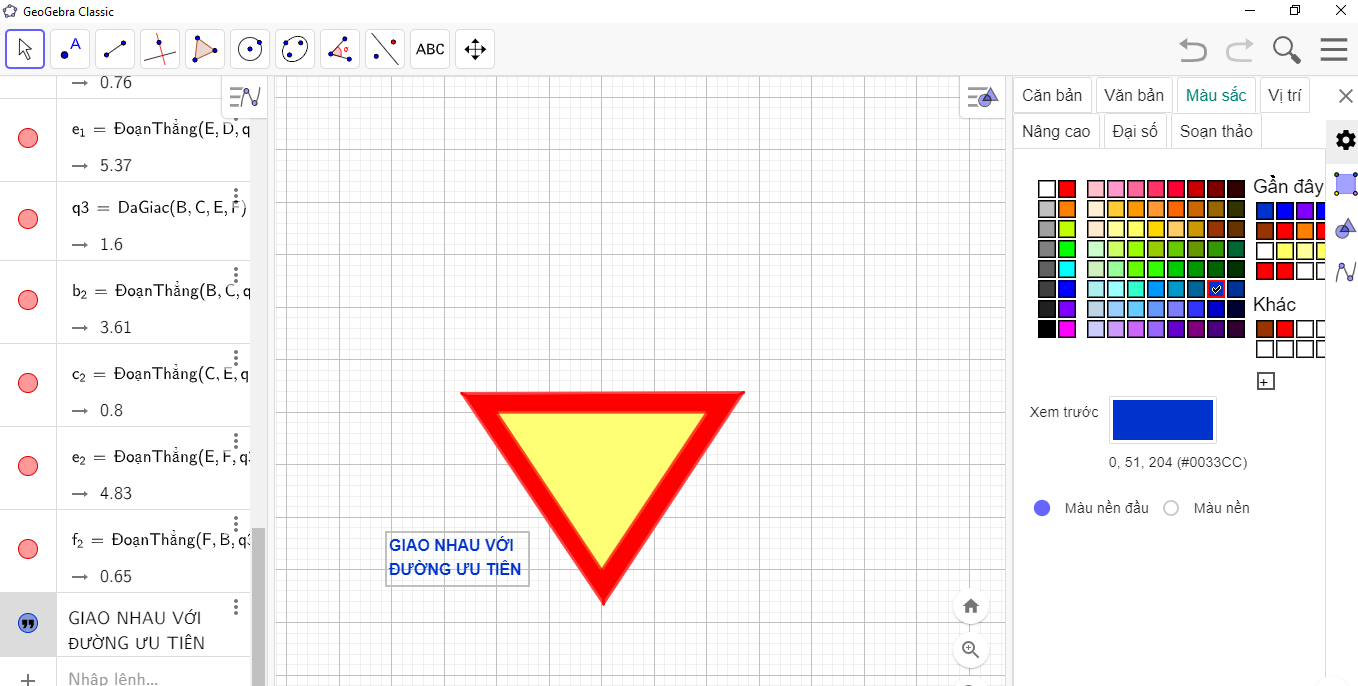Open the Nâng cao tab
1358x686 pixels.
click(x=1056, y=131)
